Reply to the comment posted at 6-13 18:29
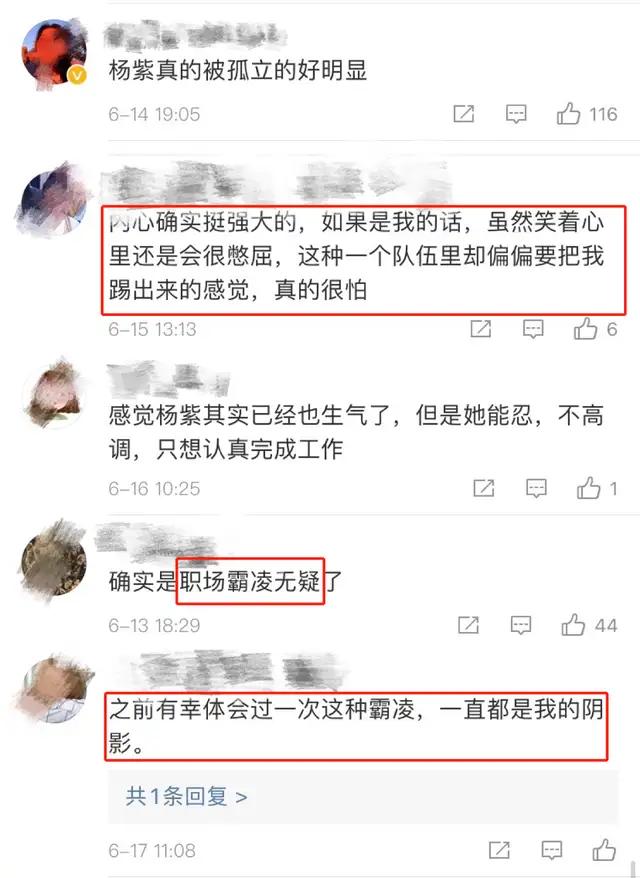Viewport: 640px width, 878px height. (x=521, y=625)
